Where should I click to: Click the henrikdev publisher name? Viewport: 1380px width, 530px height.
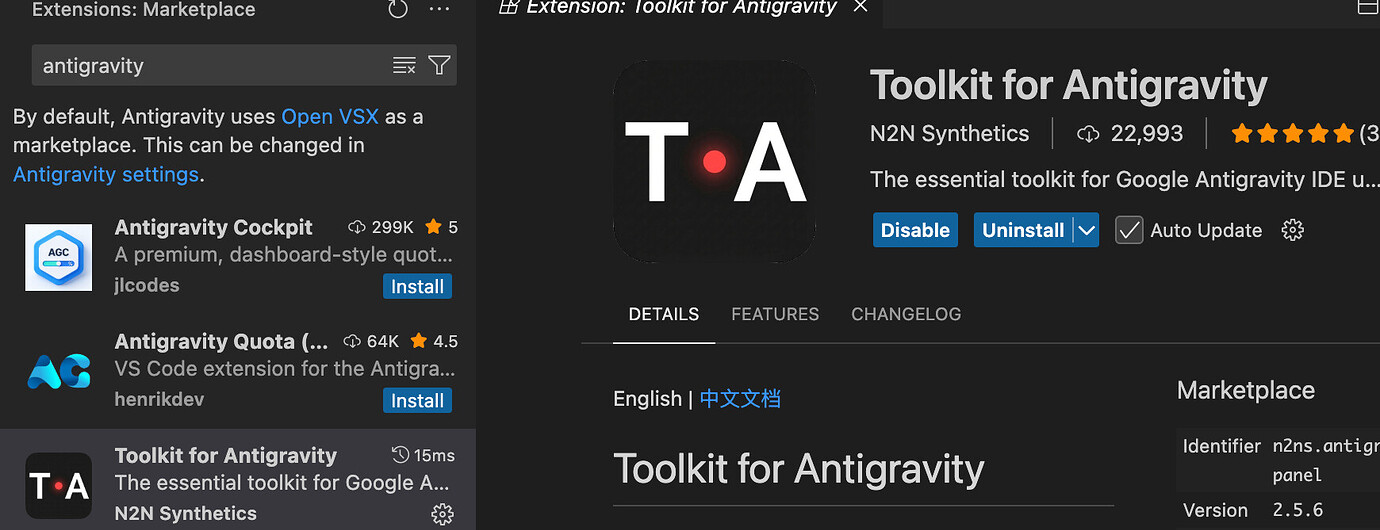pyautogui.click(x=157, y=399)
